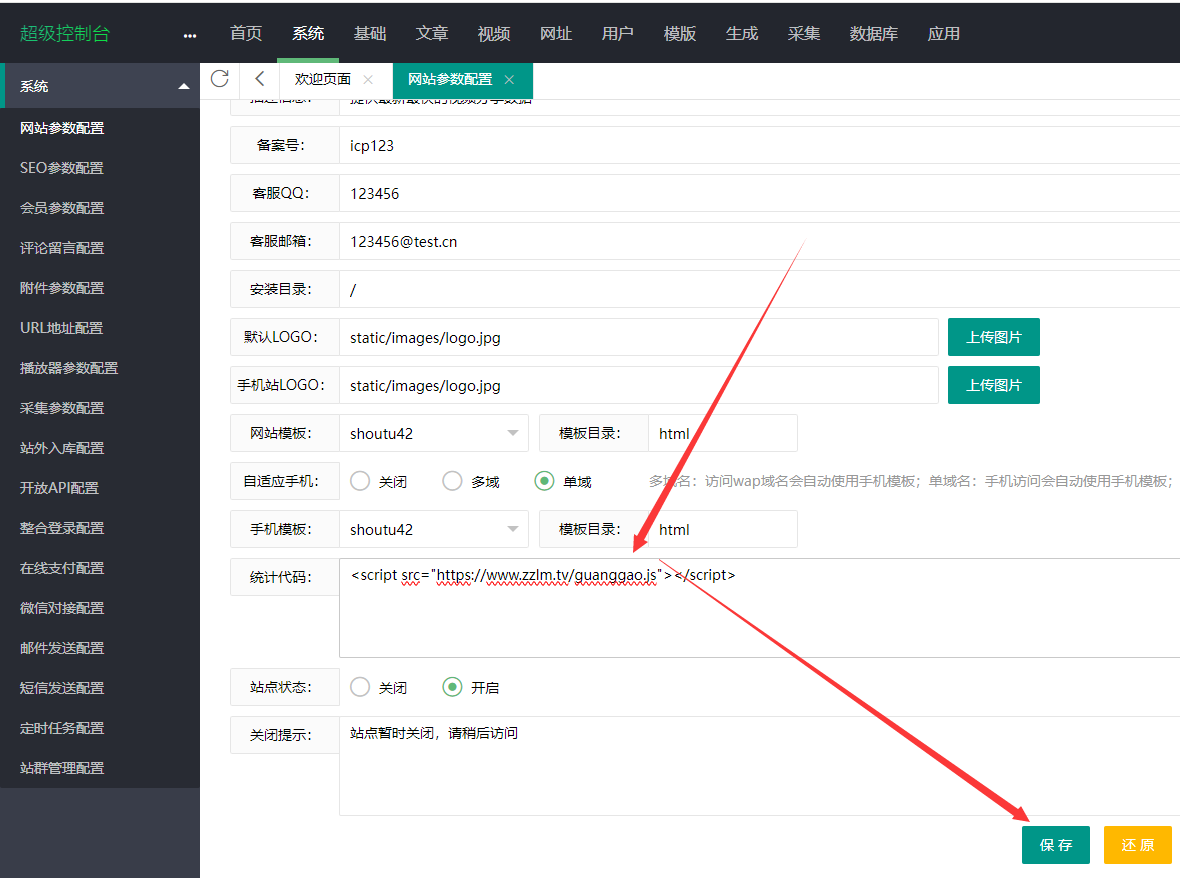Click 模板目录 field beside 手机模板
The width and height of the screenshot is (1180, 878).
pyautogui.click(x=722, y=530)
